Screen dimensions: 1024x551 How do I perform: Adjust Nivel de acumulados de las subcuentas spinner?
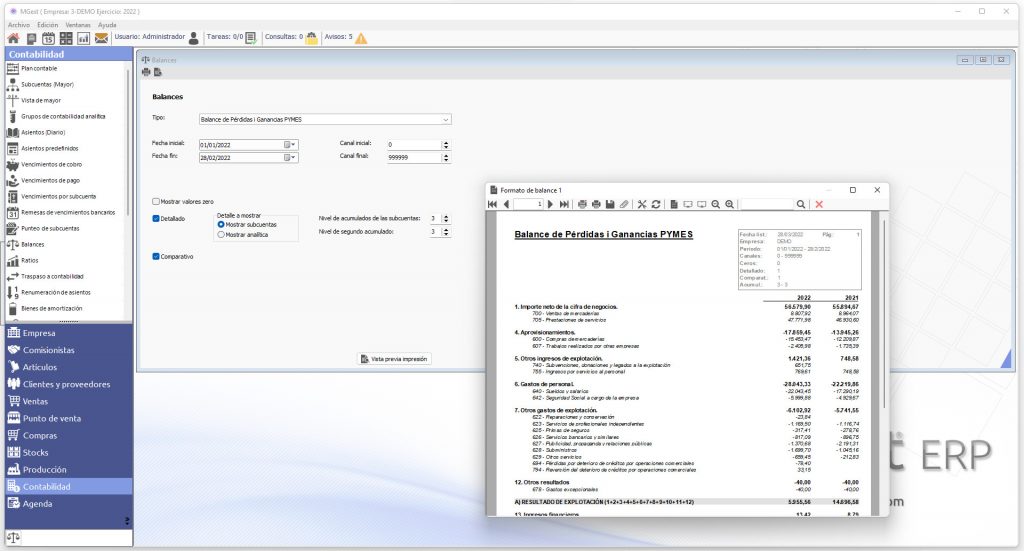[446, 219]
